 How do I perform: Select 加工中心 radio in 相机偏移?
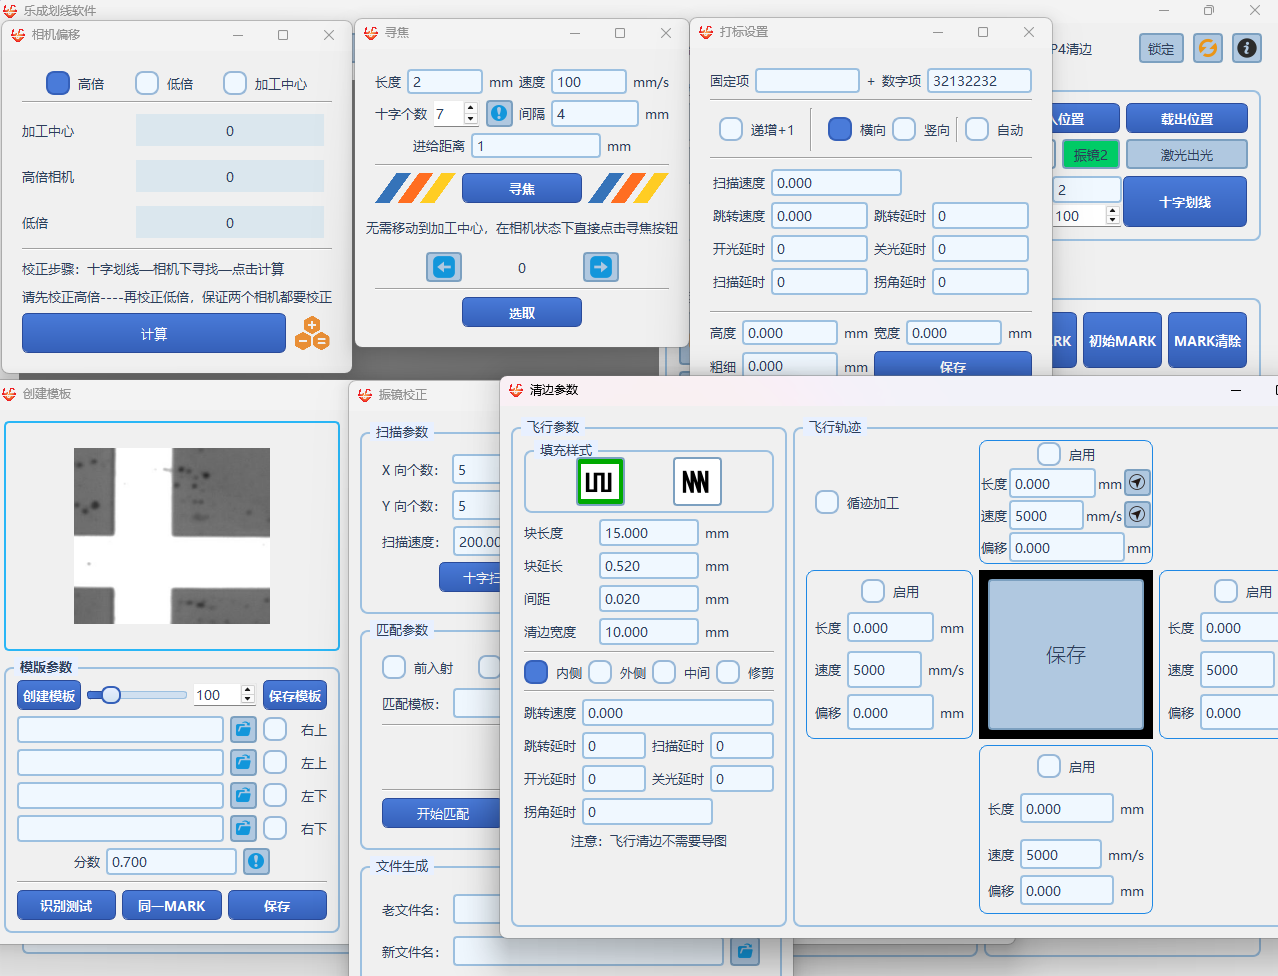235,83
